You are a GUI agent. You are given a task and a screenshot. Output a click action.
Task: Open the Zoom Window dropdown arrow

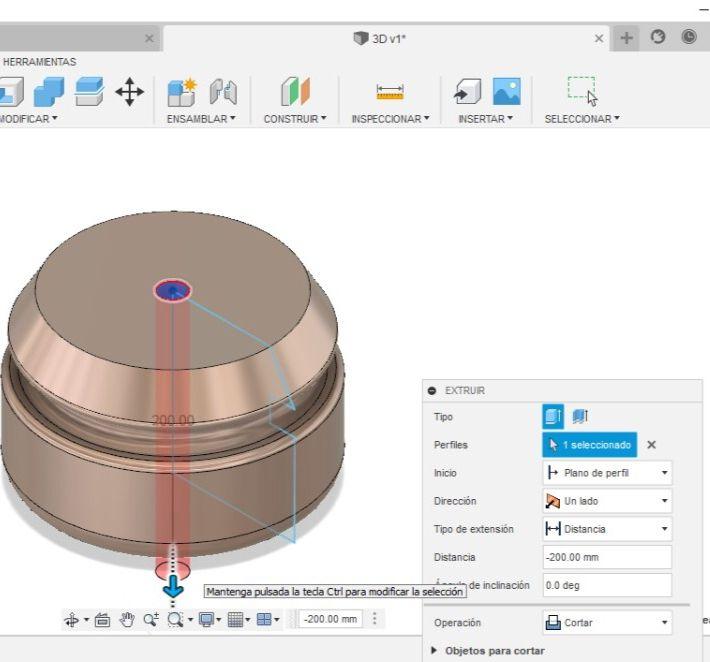(190, 619)
